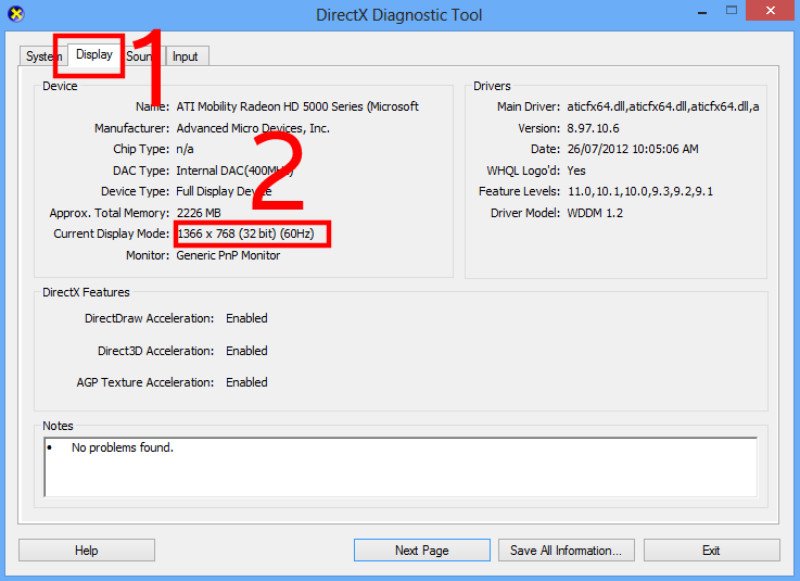This screenshot has height=581, width=800.
Task: Click the WHQL Logo'd Yes value
Action: [x=574, y=170]
